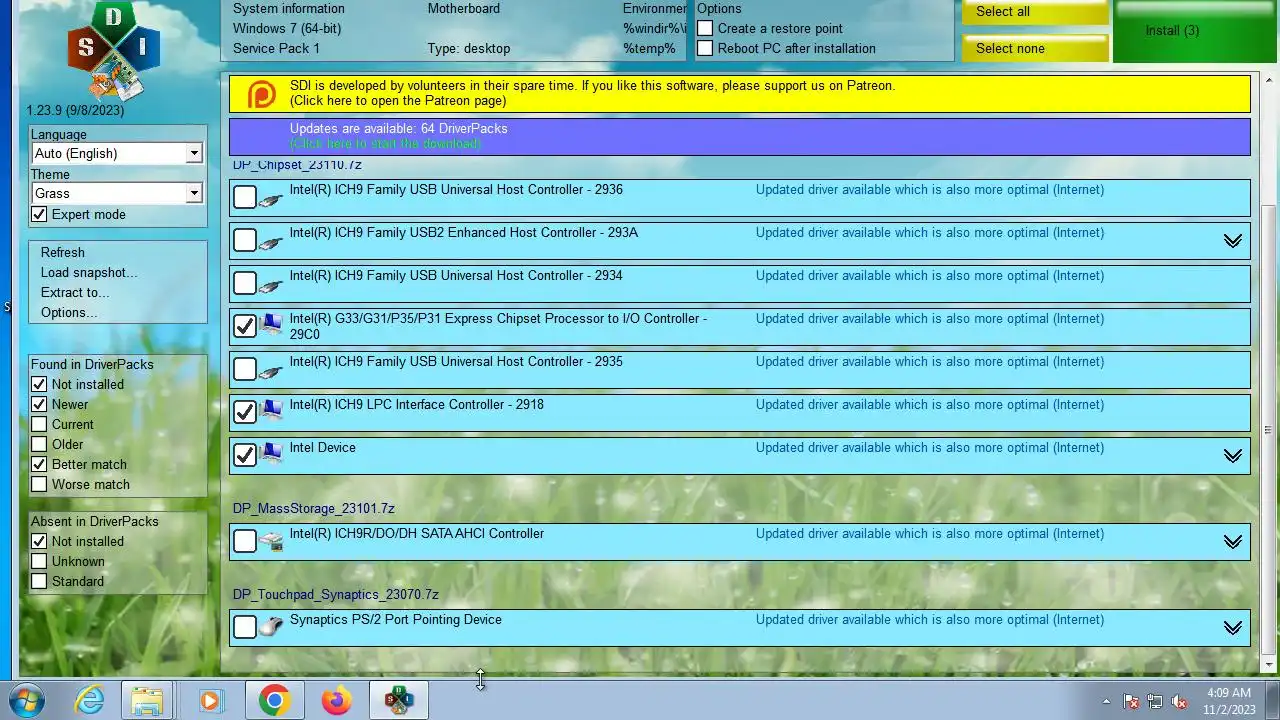1280x720 pixels.
Task: Click Extract to... menu entry
Action: pos(75,292)
